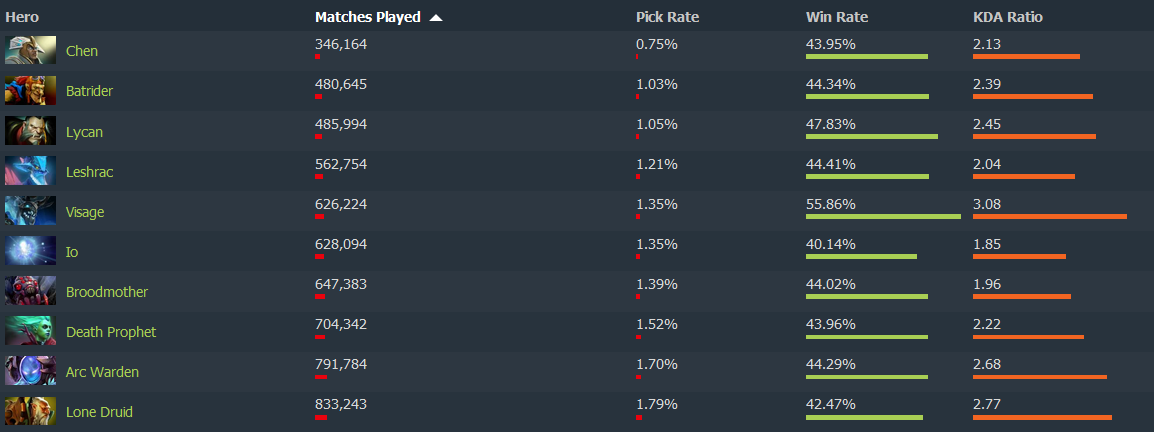Image resolution: width=1154 pixels, height=432 pixels.
Task: Click Visage's green win rate bar
Action: point(882,217)
